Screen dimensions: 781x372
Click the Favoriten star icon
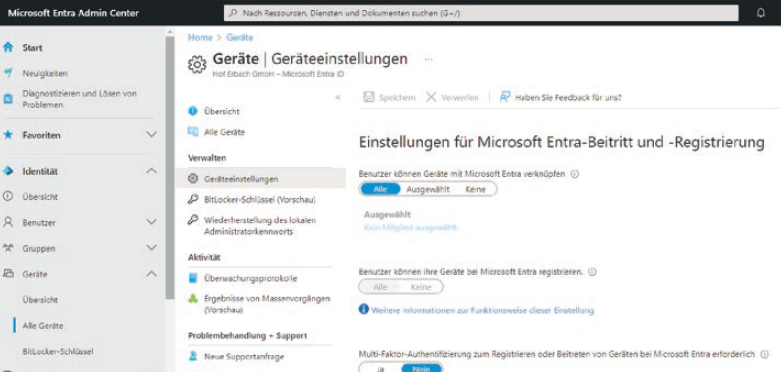[x=7, y=135]
